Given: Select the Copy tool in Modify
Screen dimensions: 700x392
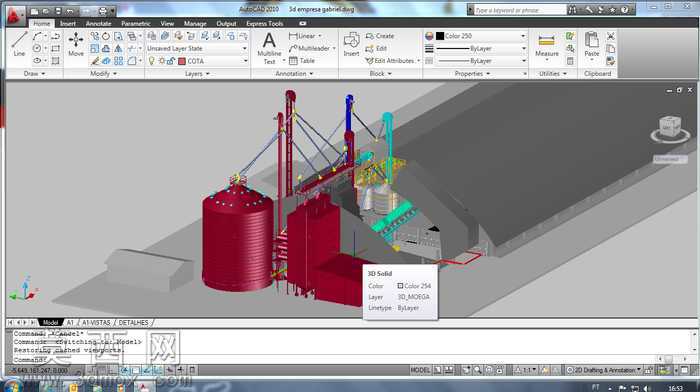Looking at the screenshot, I should 94,36.
